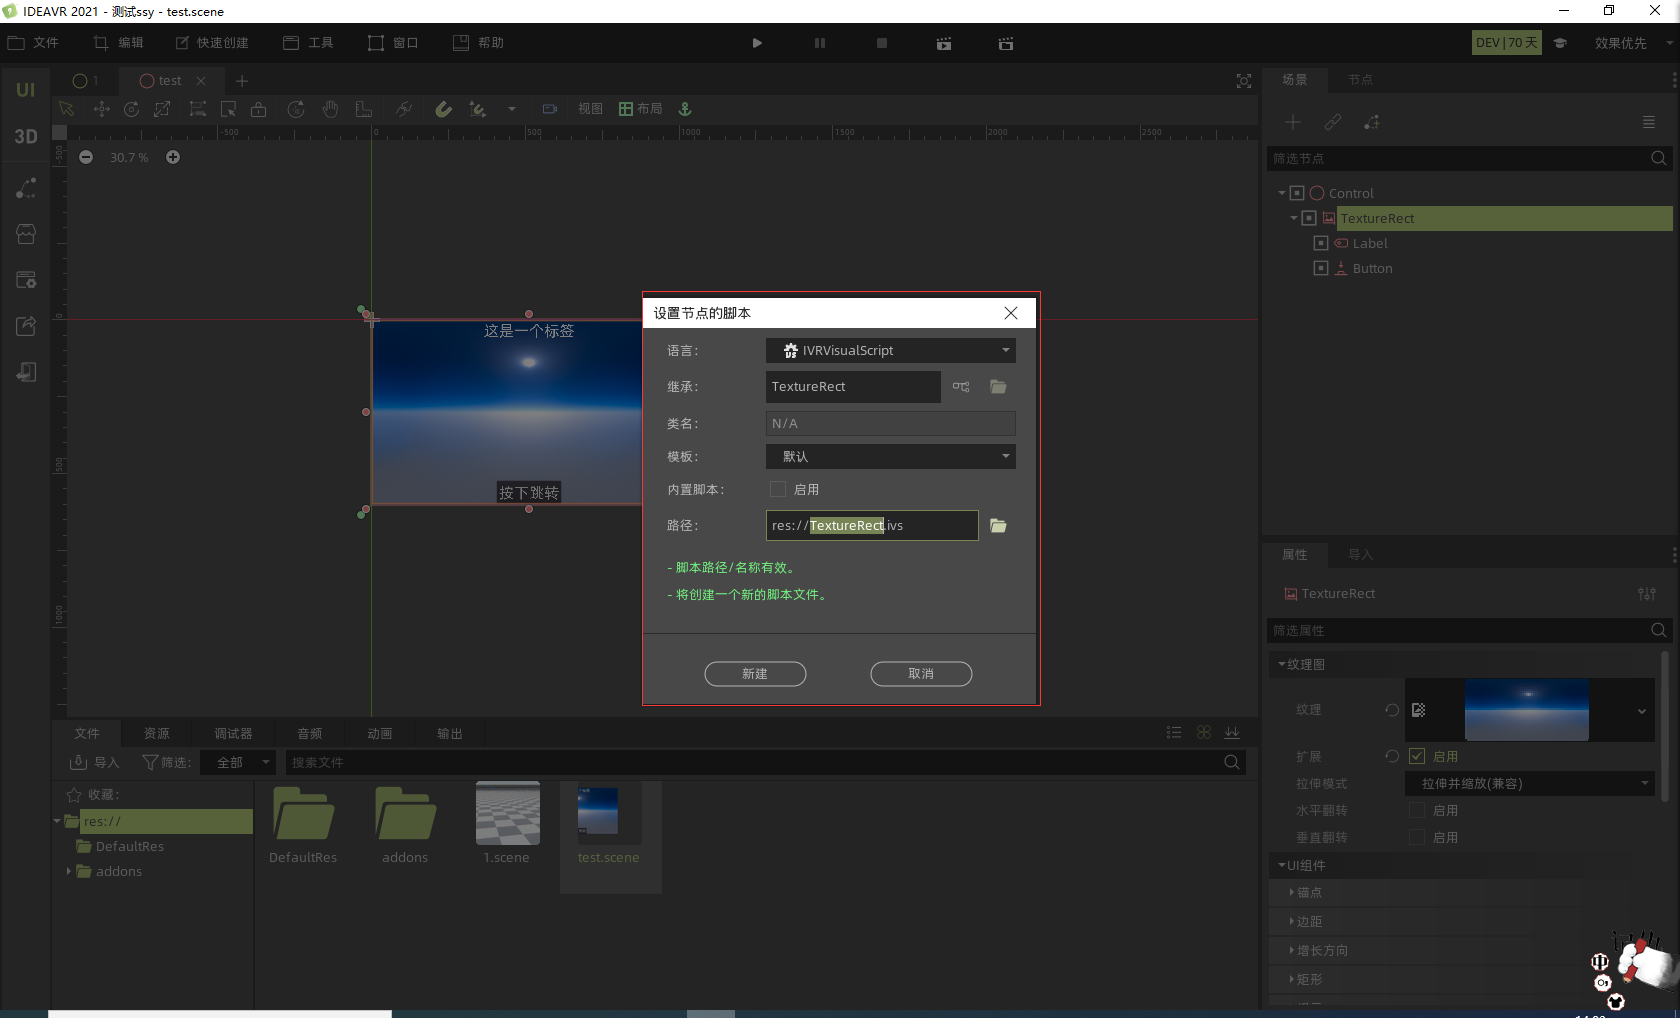Viewport: 1680px width, 1018px height.
Task: Enable the built-in script checkbox
Action: point(778,489)
